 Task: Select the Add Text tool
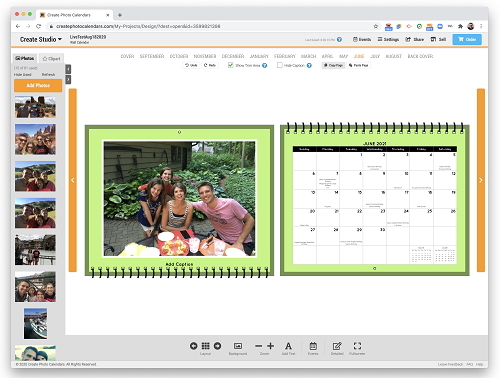tap(288, 346)
